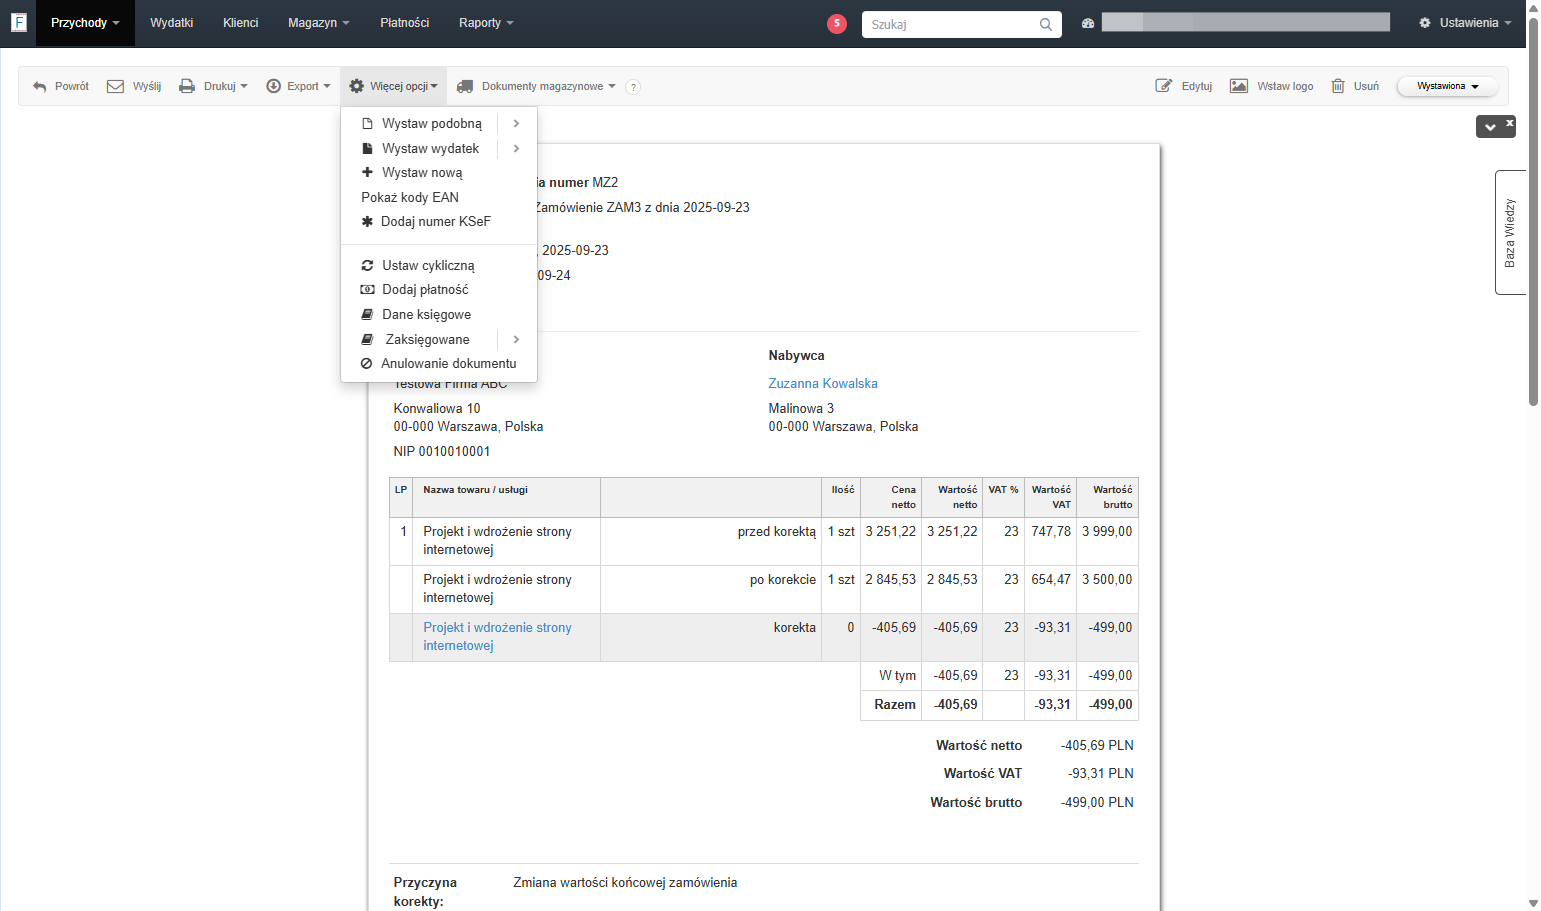Screen dimensions: 1541x911
Task: Delete the document with Usuń
Action: pyautogui.click(x=1355, y=86)
